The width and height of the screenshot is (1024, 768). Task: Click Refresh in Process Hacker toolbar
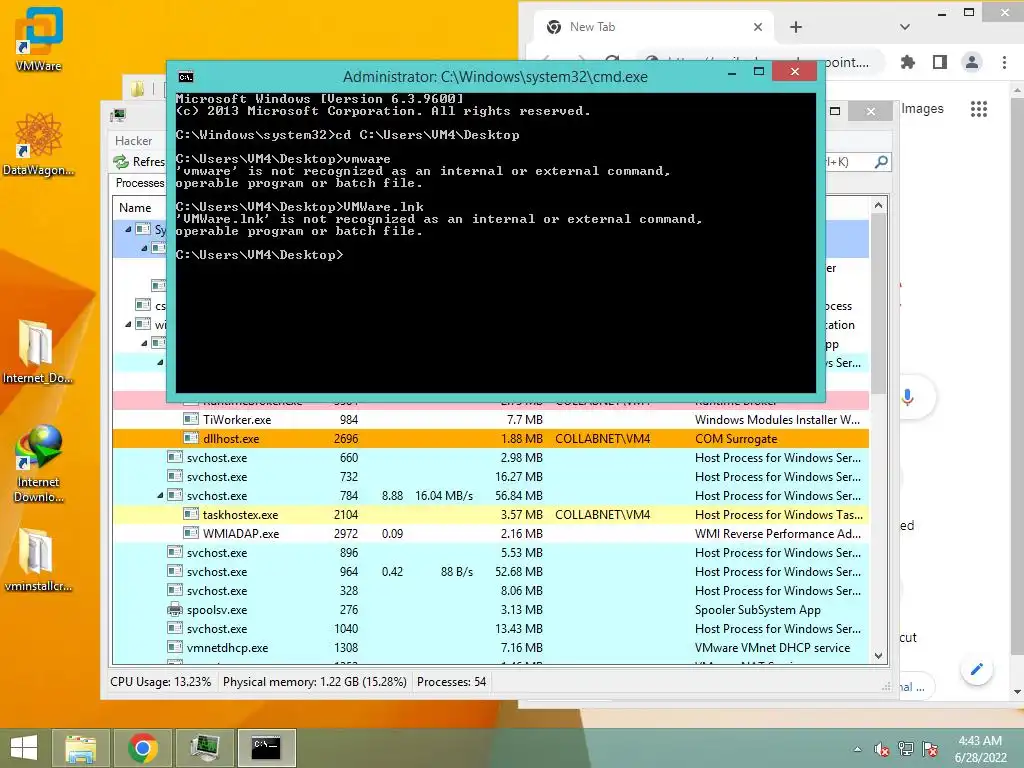tap(138, 161)
